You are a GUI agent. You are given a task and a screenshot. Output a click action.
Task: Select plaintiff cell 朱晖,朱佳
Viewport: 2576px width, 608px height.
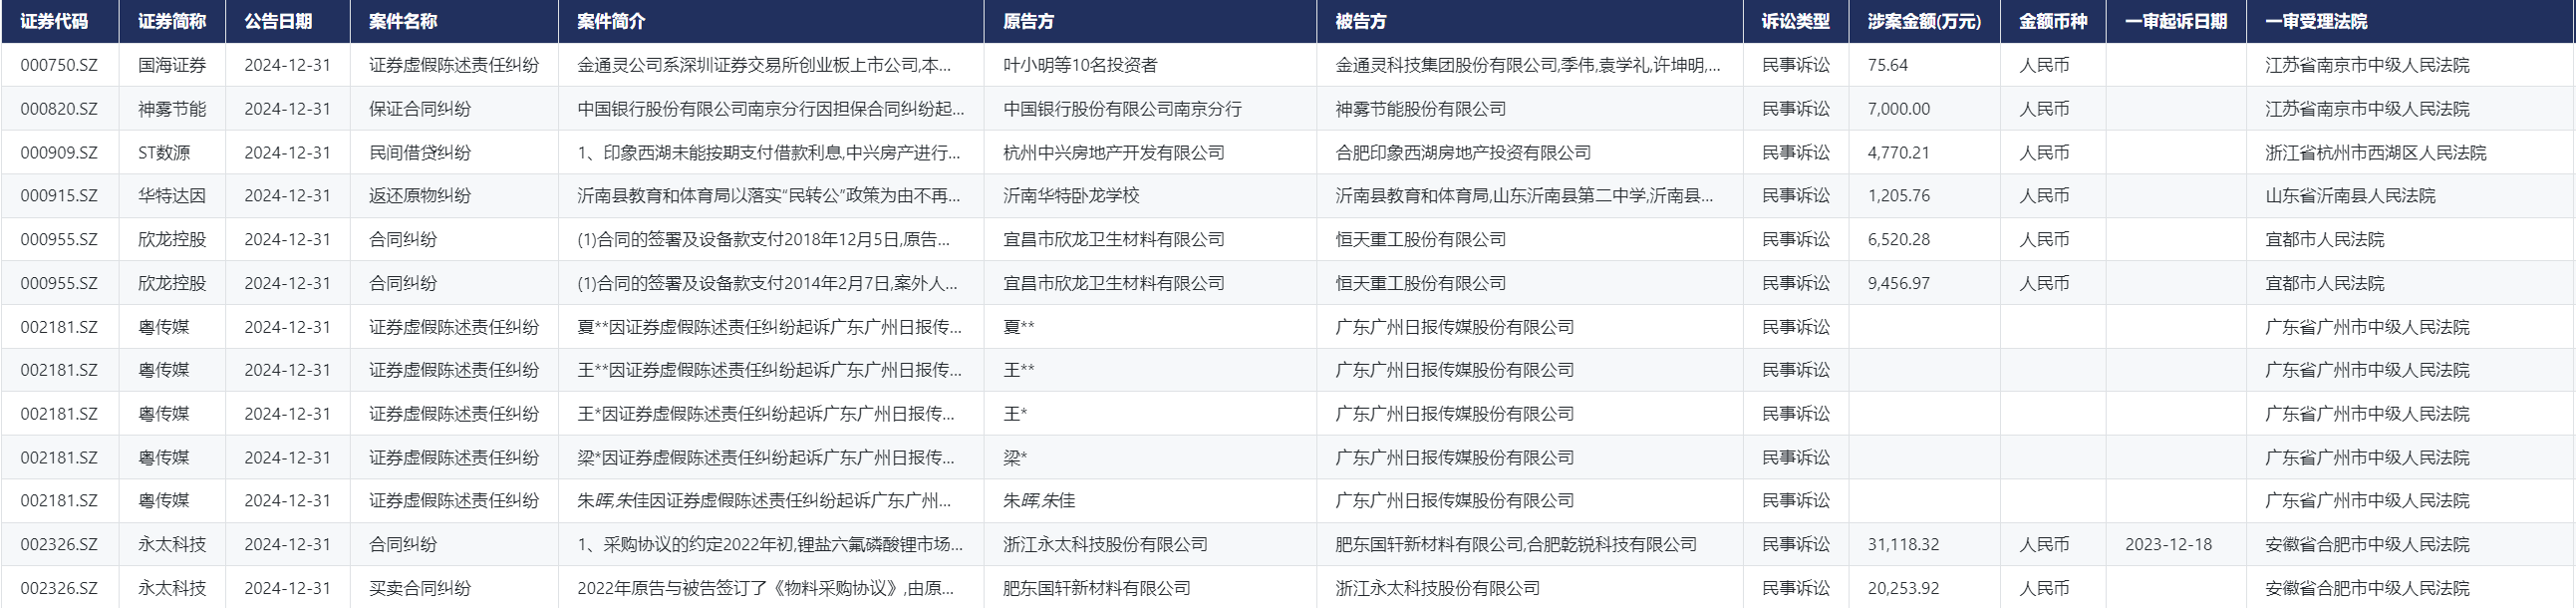pos(1039,501)
